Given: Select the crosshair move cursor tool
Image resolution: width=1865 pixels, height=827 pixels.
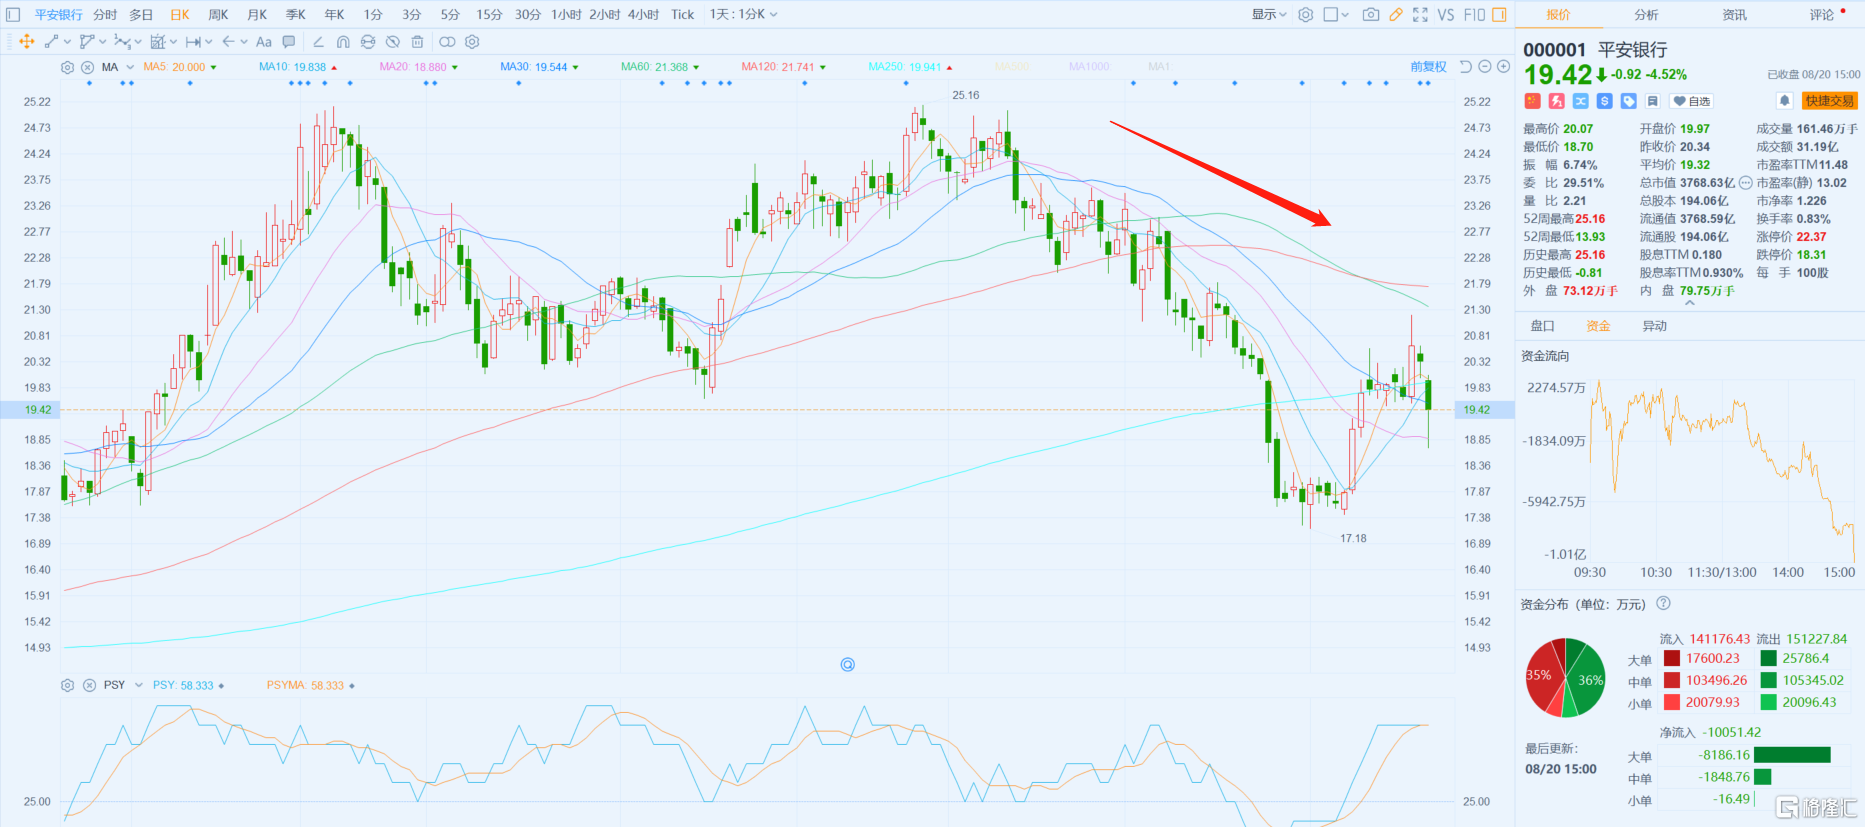Looking at the screenshot, I should point(27,41).
